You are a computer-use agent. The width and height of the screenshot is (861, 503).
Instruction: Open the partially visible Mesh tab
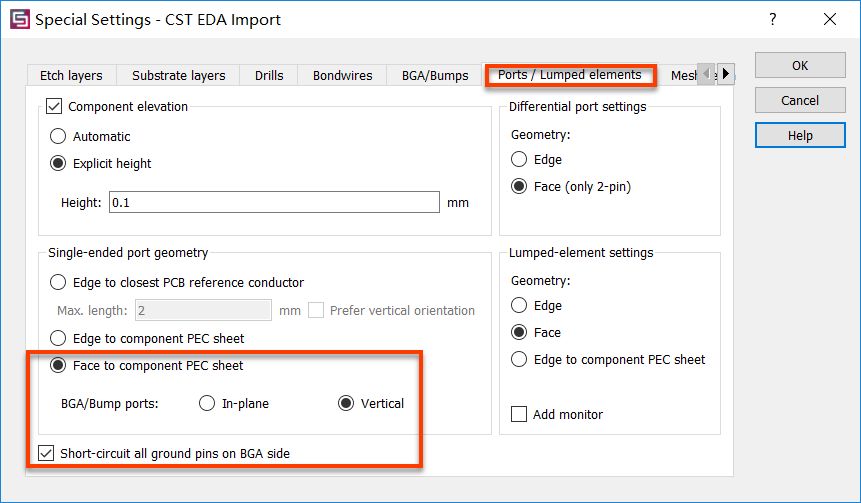684,75
